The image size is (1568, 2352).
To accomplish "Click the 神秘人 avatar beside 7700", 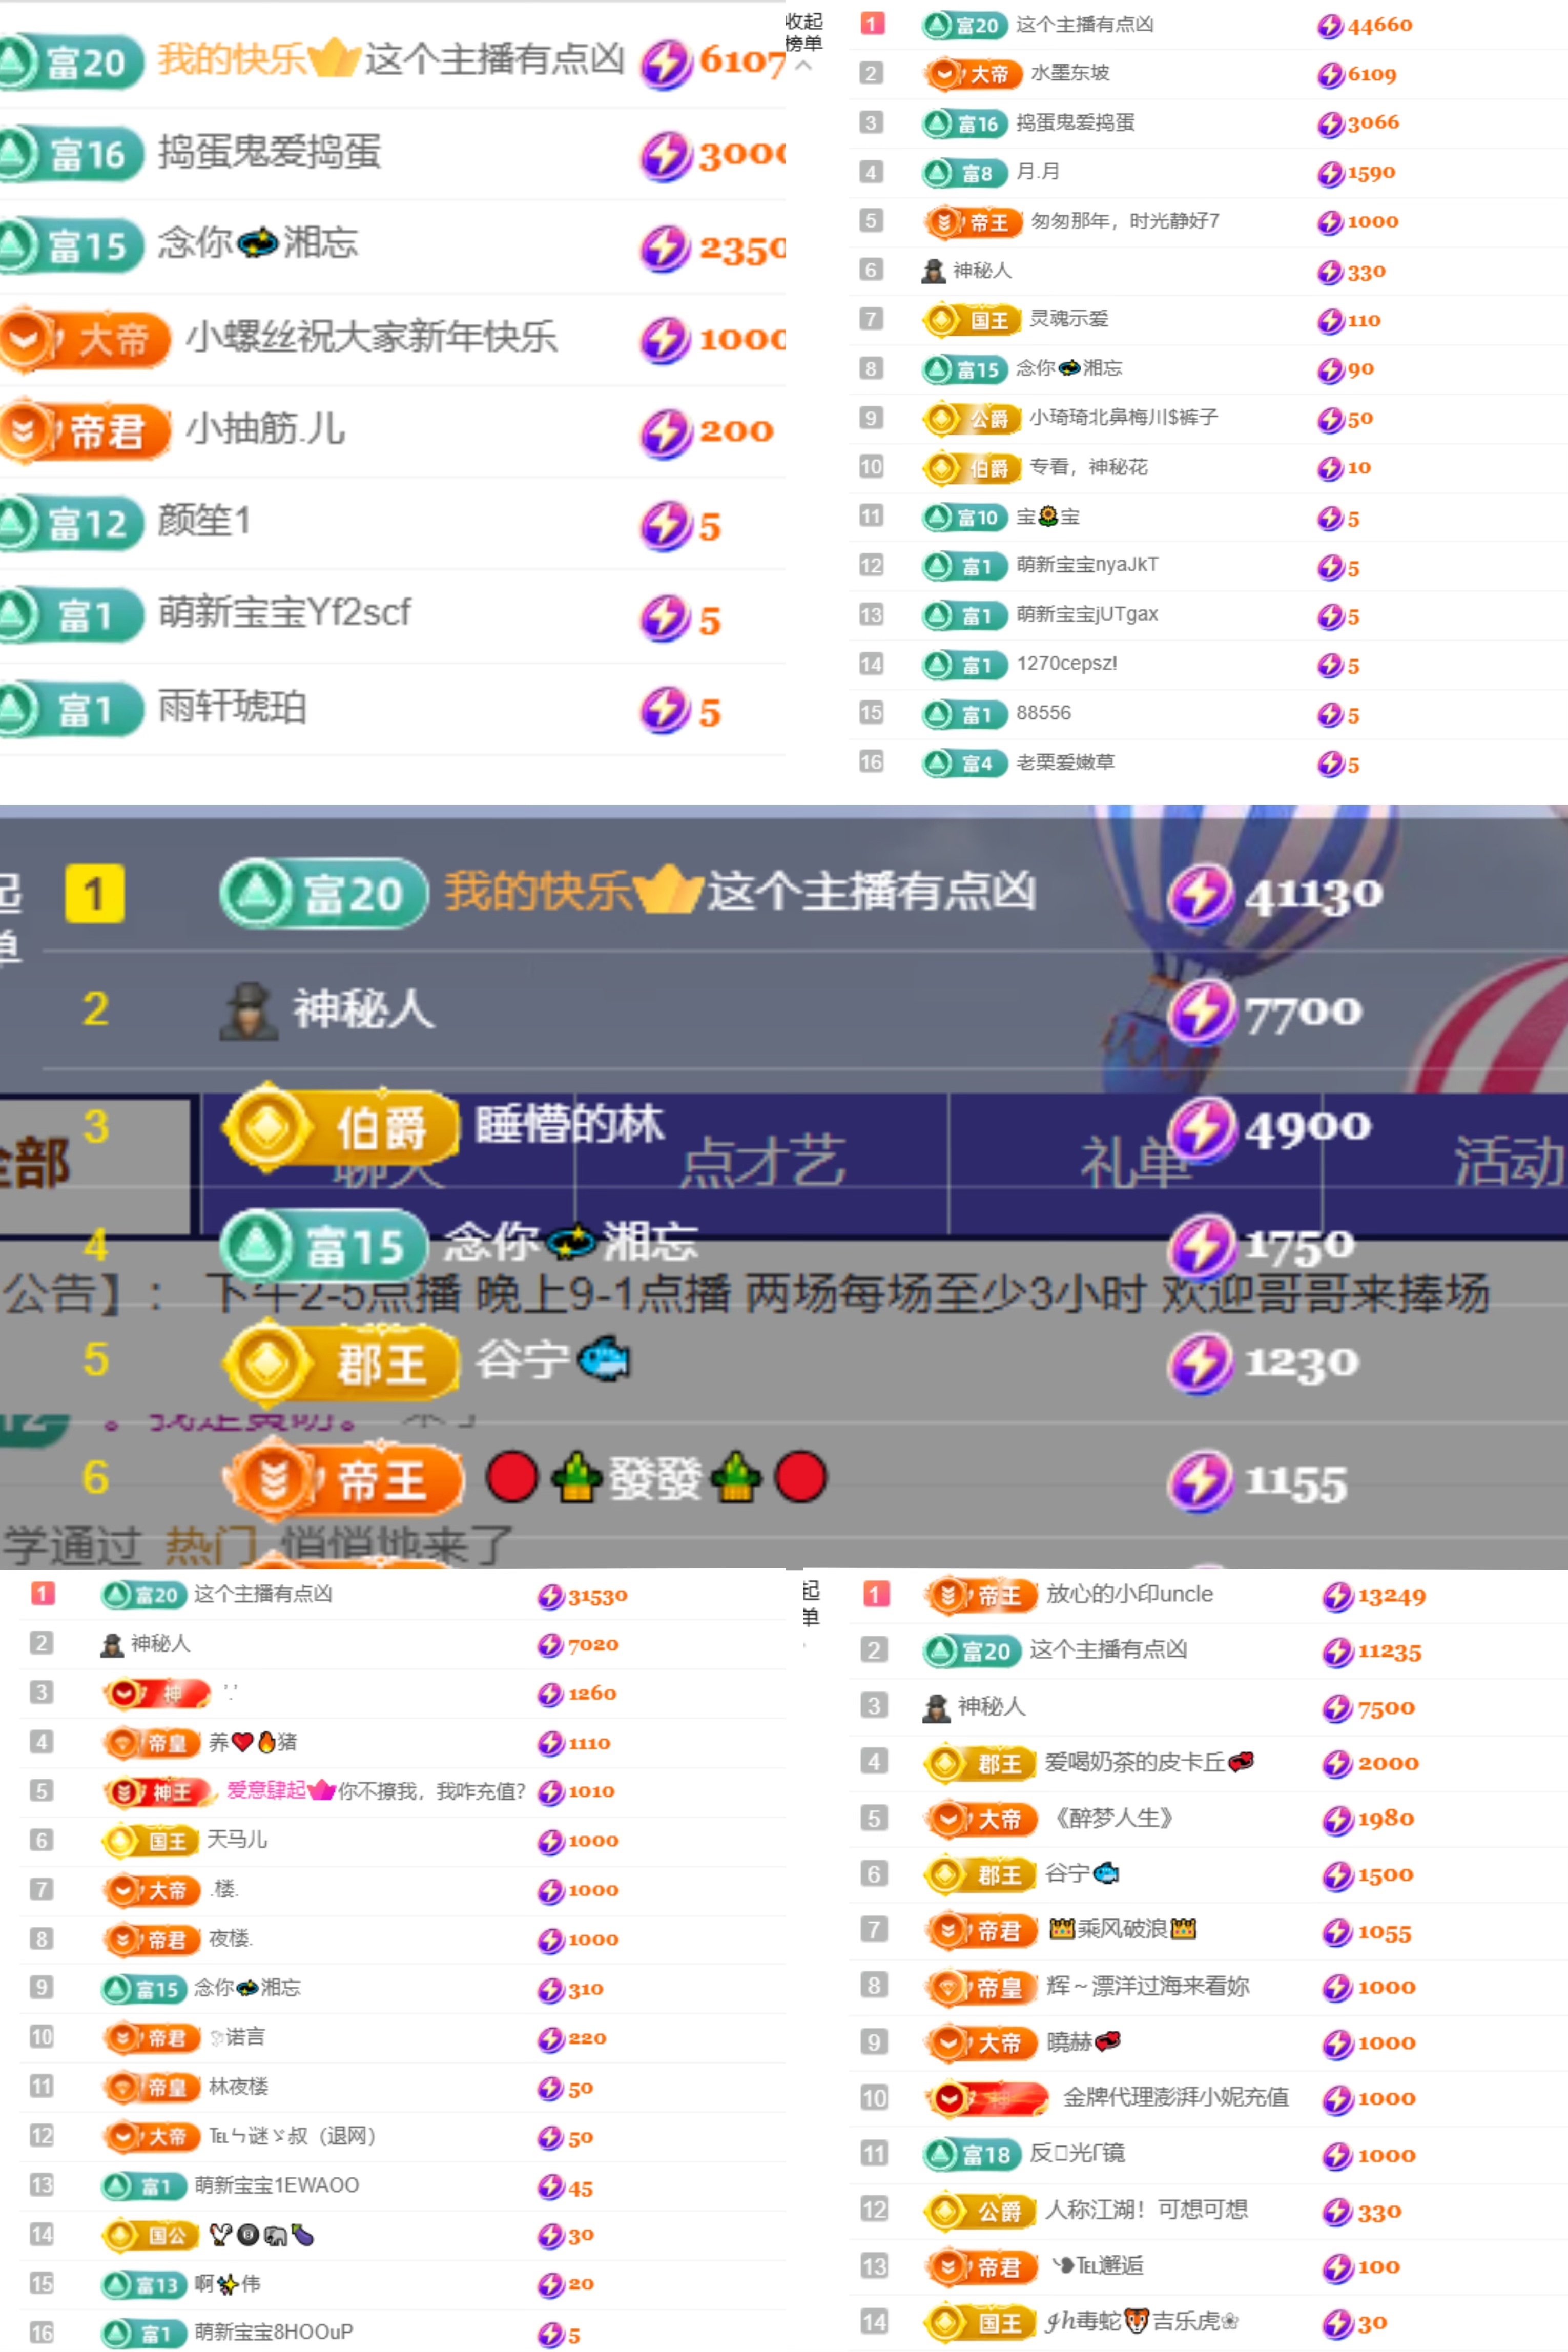I will click(248, 1010).
